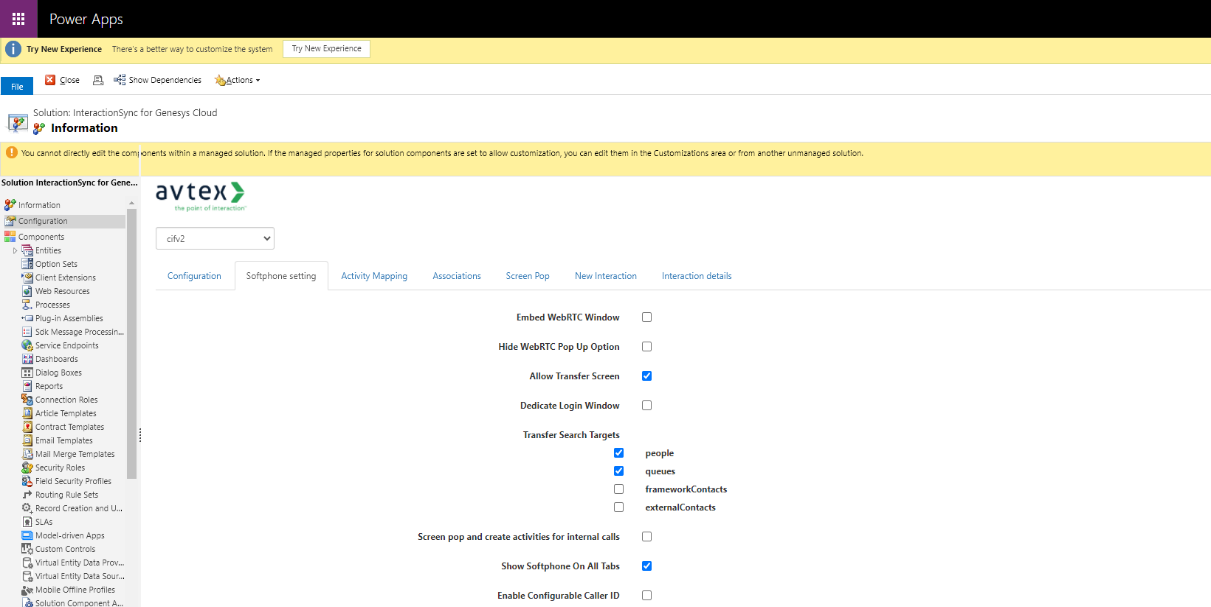Click Show Dependencies label in toolbar
1211x607 pixels.
(165, 80)
